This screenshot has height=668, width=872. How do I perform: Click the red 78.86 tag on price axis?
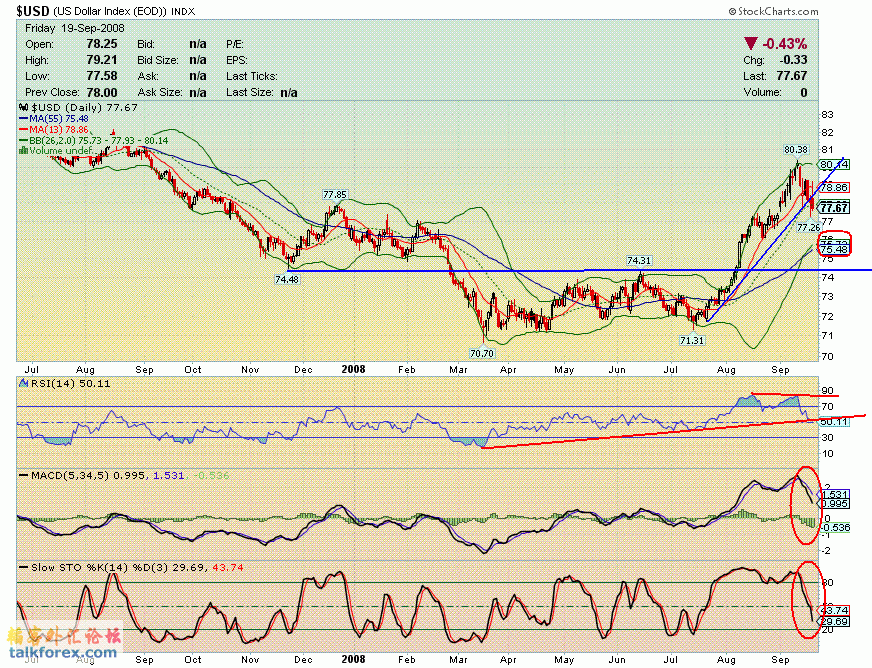coord(834,187)
